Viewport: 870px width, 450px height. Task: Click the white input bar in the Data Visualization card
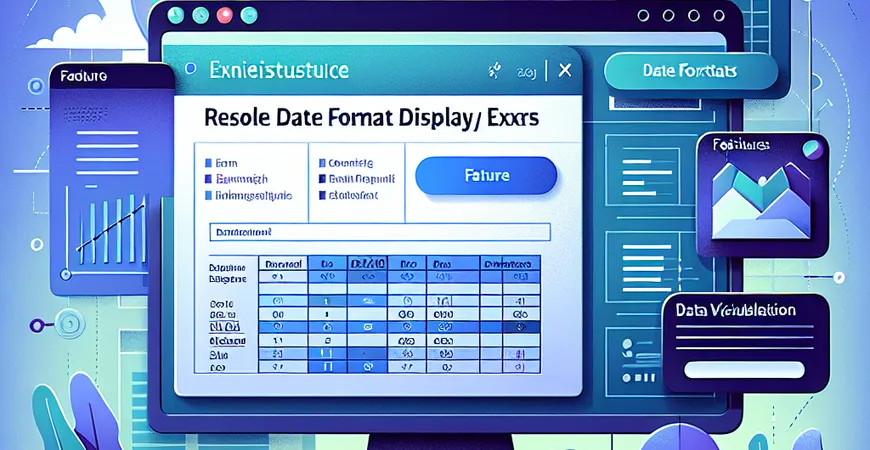745,370
